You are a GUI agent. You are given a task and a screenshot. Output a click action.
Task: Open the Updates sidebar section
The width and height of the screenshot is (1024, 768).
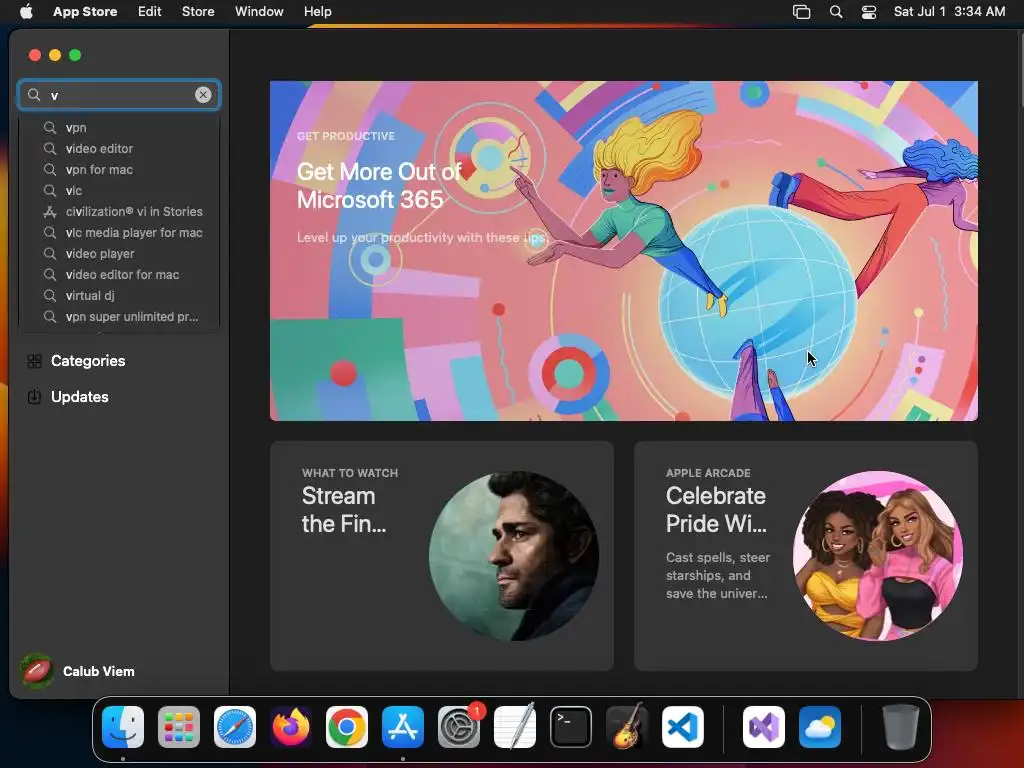coord(119,397)
